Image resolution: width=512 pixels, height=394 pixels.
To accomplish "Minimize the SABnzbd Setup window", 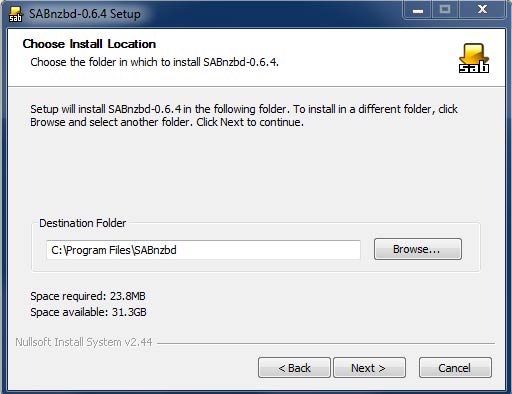I will (417, 10).
